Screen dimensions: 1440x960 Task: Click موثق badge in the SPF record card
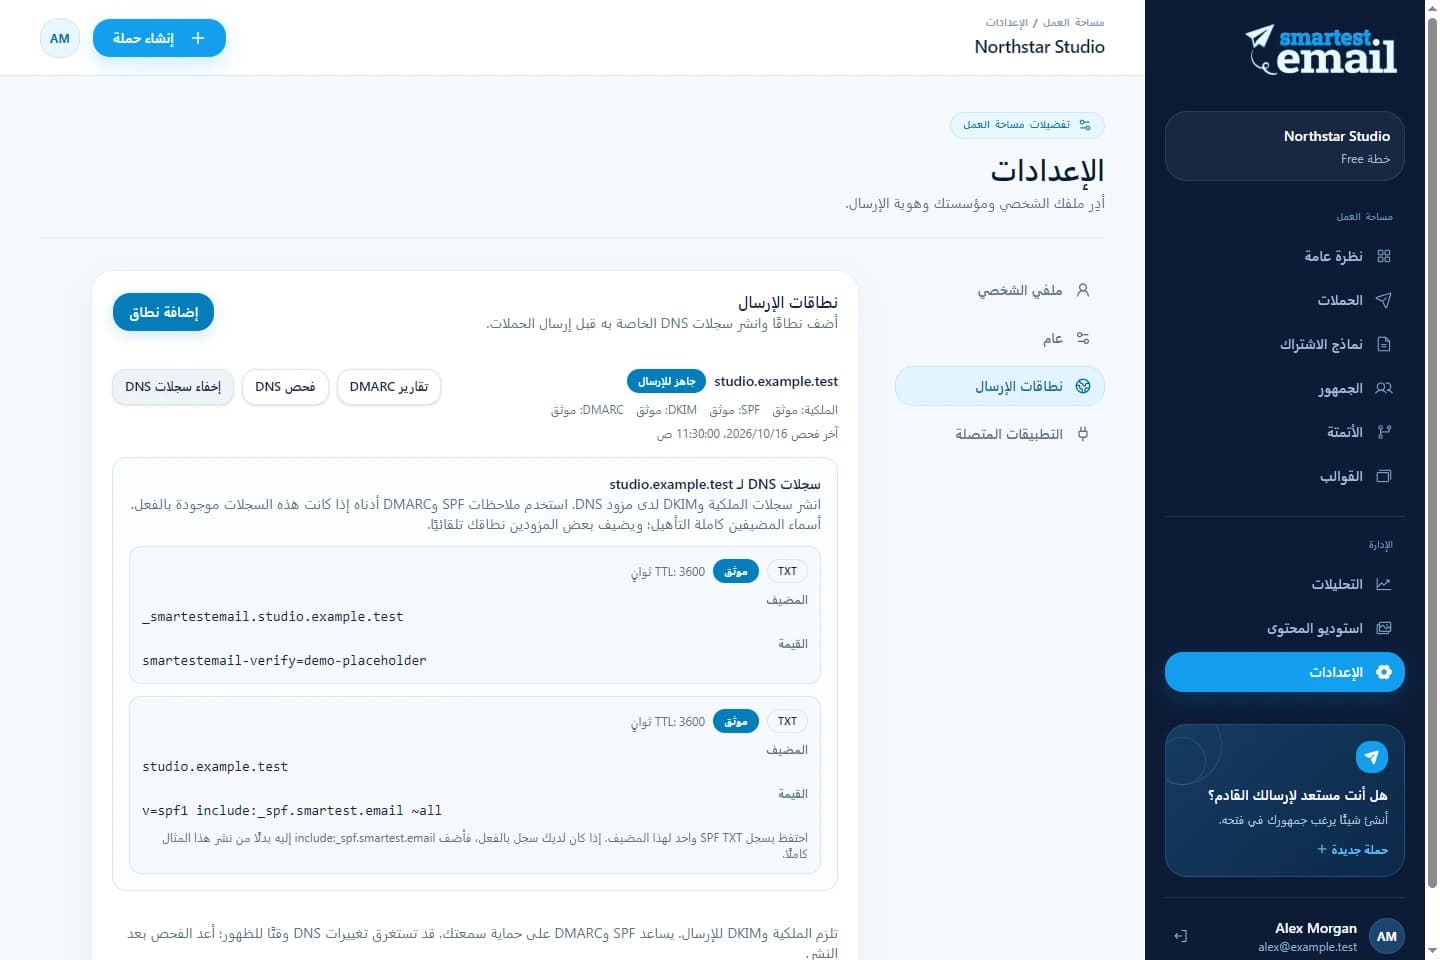(x=736, y=721)
